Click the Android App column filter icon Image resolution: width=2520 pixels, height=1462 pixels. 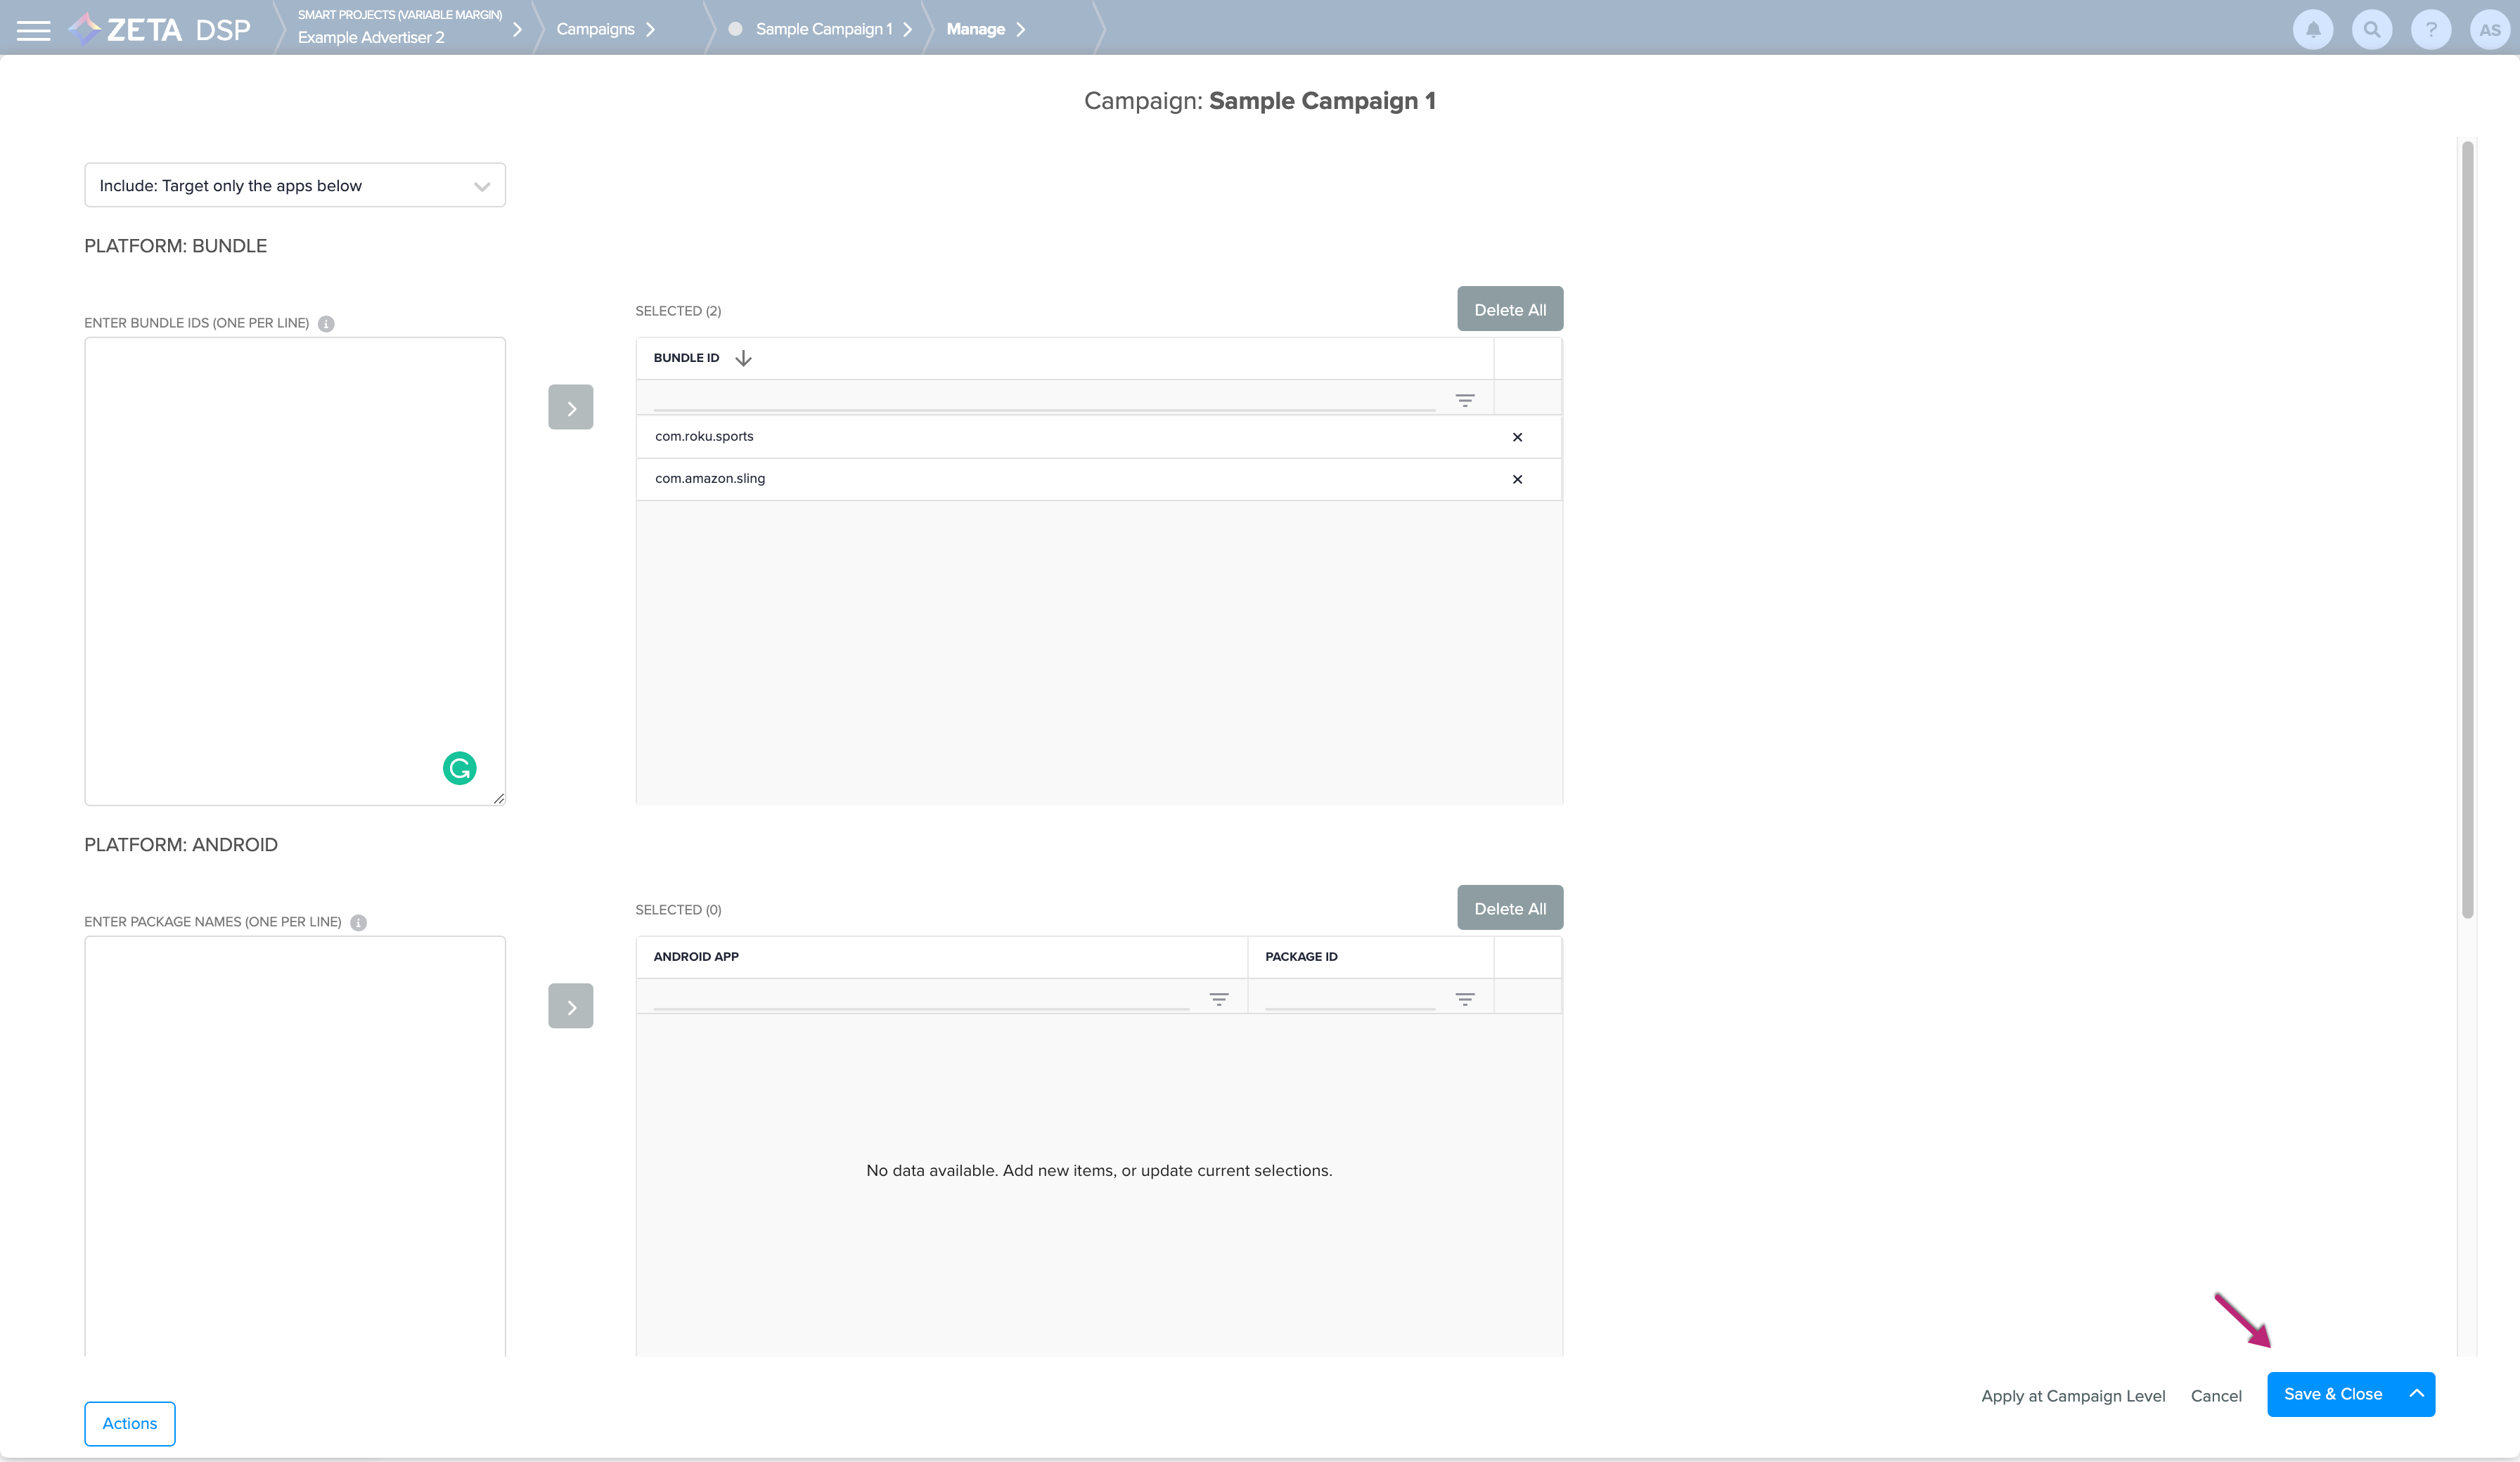[x=1218, y=999]
